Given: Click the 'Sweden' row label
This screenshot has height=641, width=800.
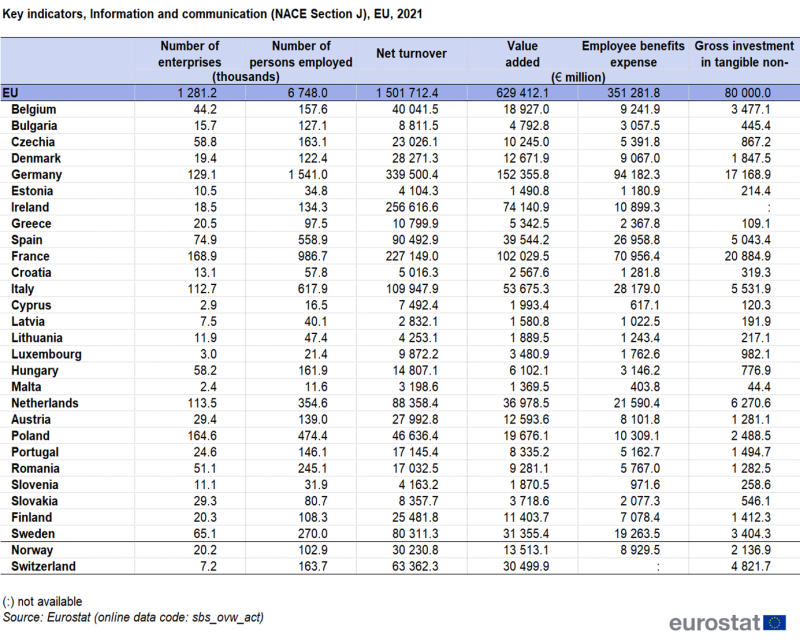Looking at the screenshot, I should (33, 534).
